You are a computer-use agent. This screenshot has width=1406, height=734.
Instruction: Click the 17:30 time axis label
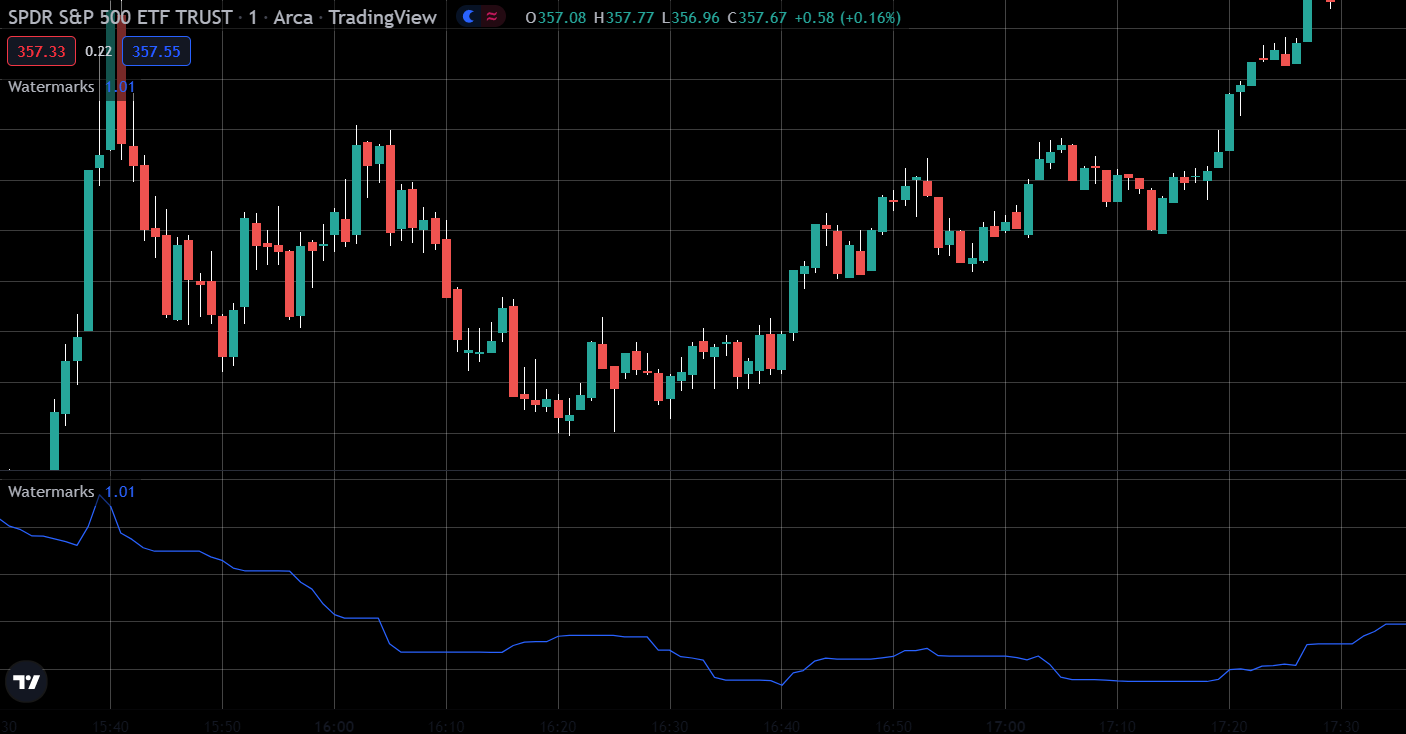pos(1341,726)
